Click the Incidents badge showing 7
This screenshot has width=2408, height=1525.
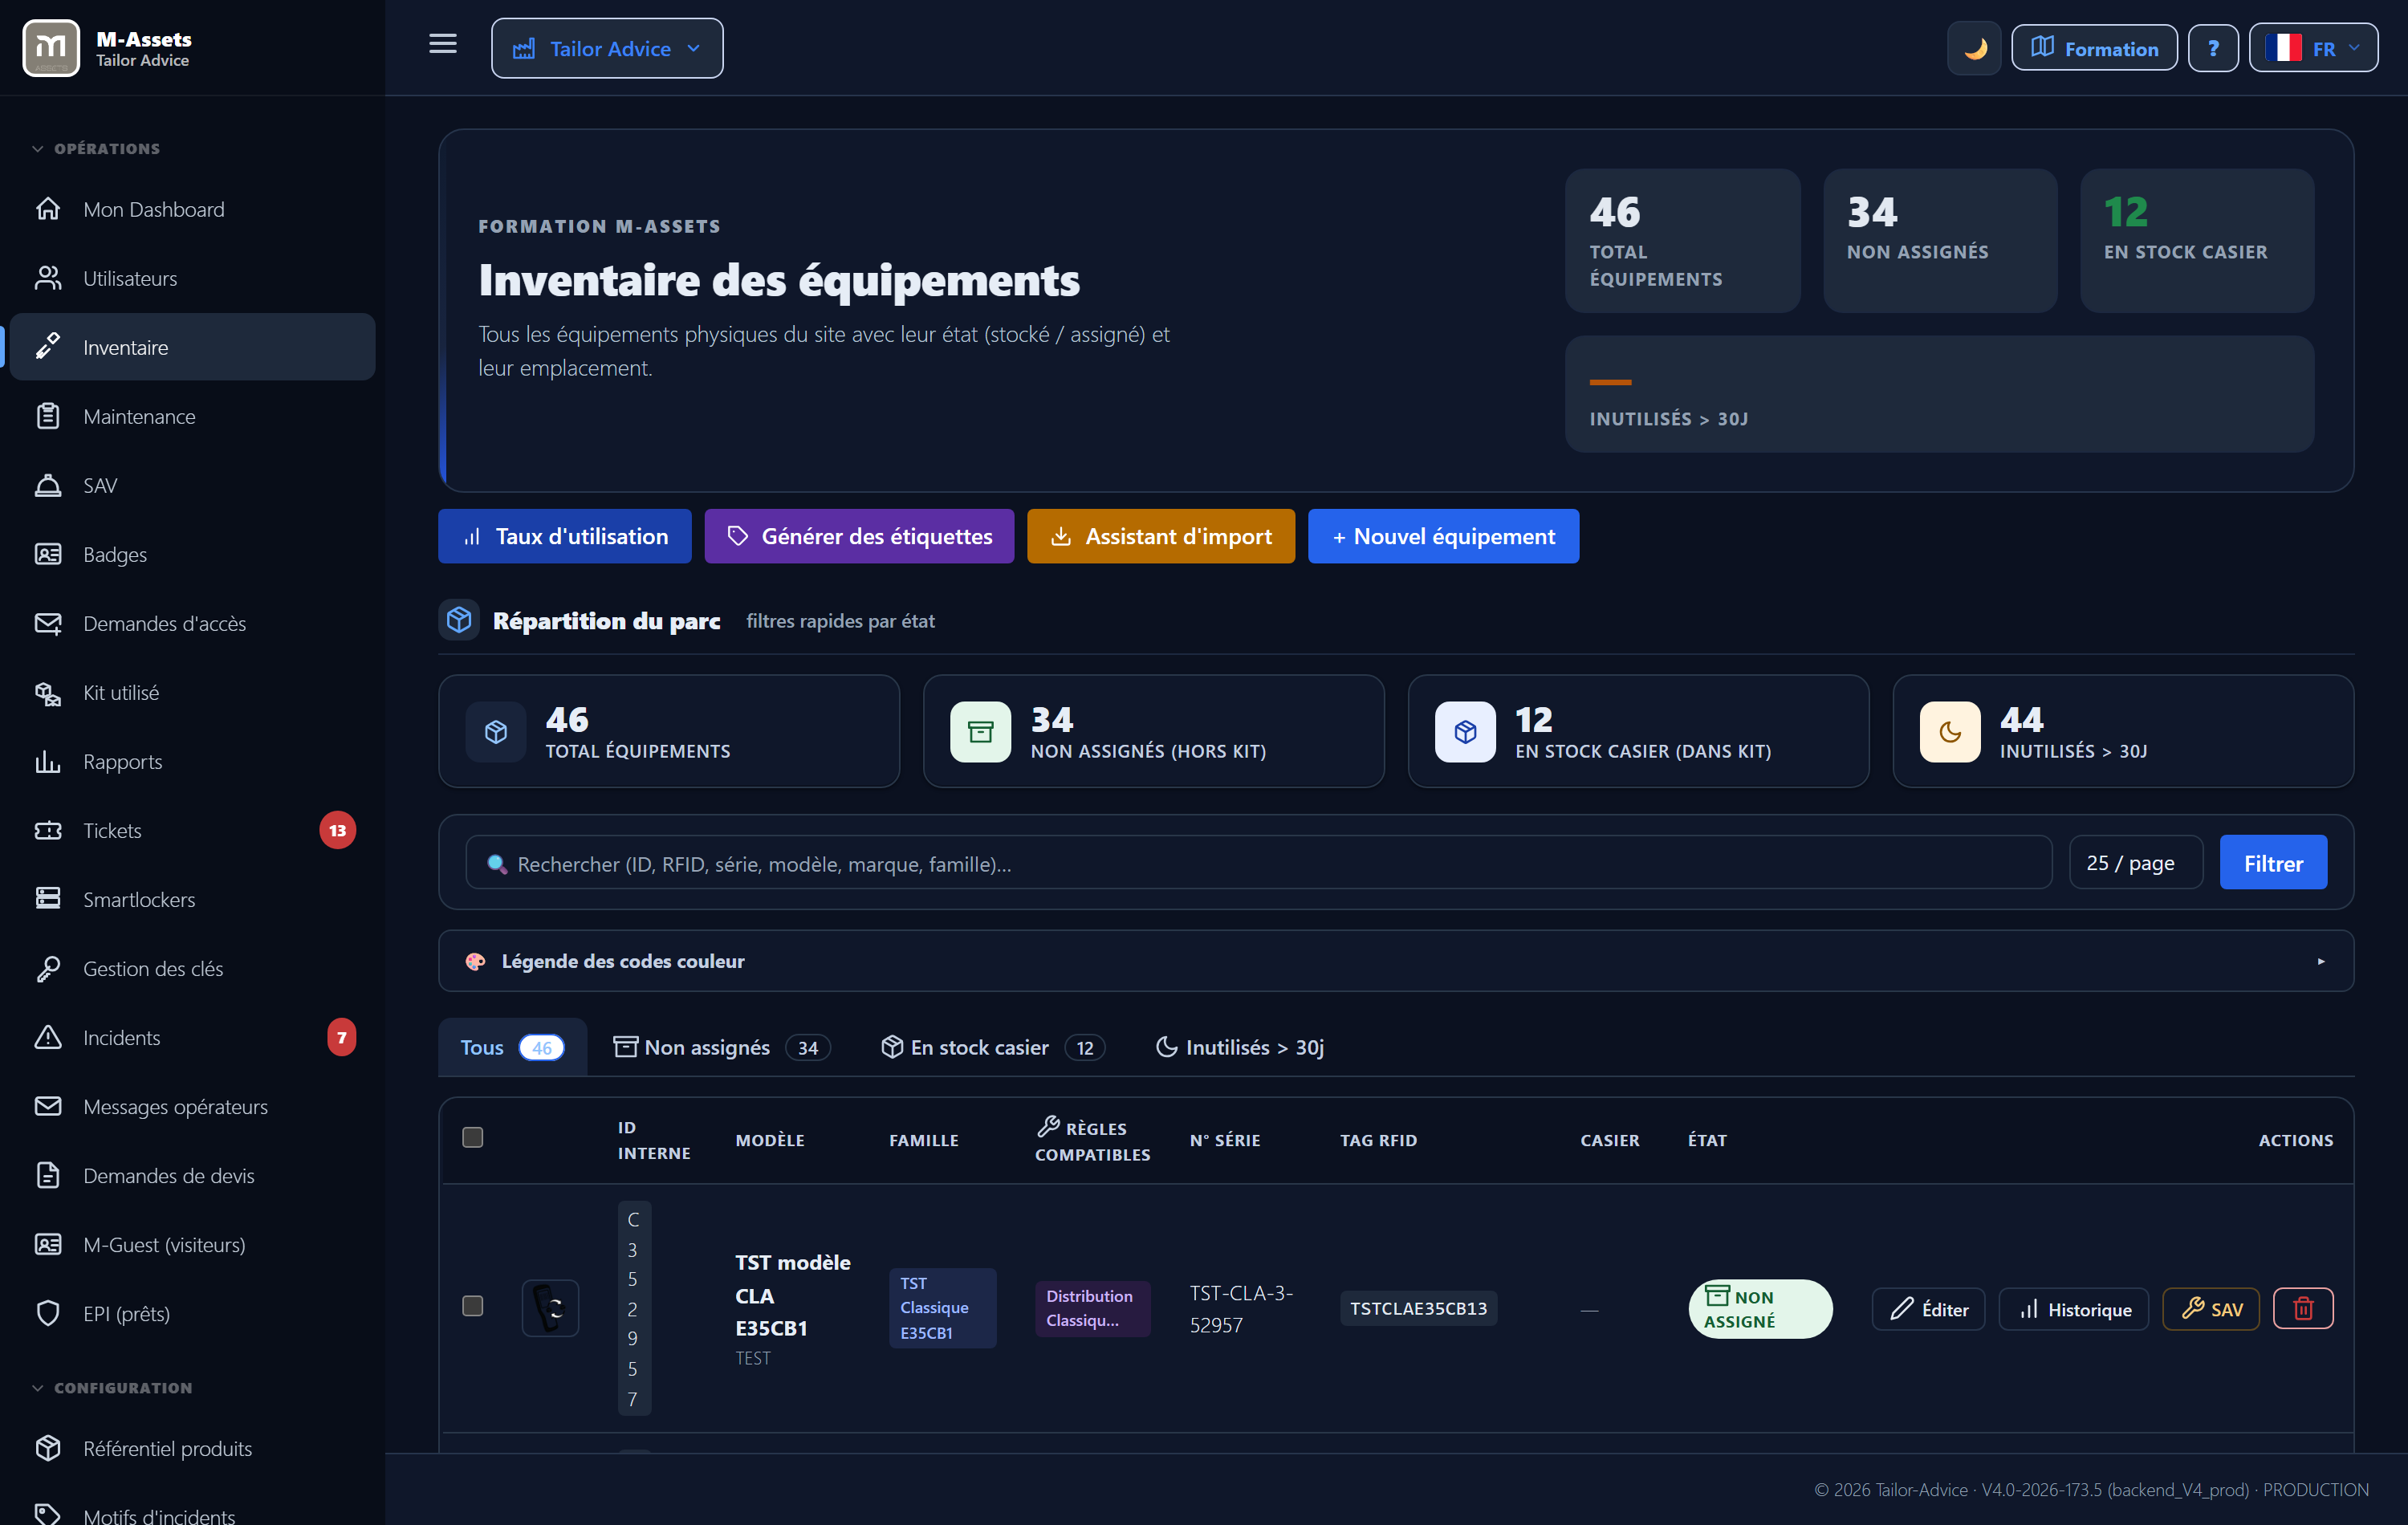click(x=341, y=1037)
